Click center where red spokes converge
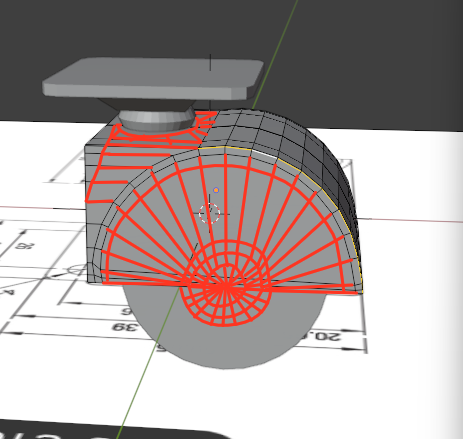463x439 pixels. click(x=226, y=285)
